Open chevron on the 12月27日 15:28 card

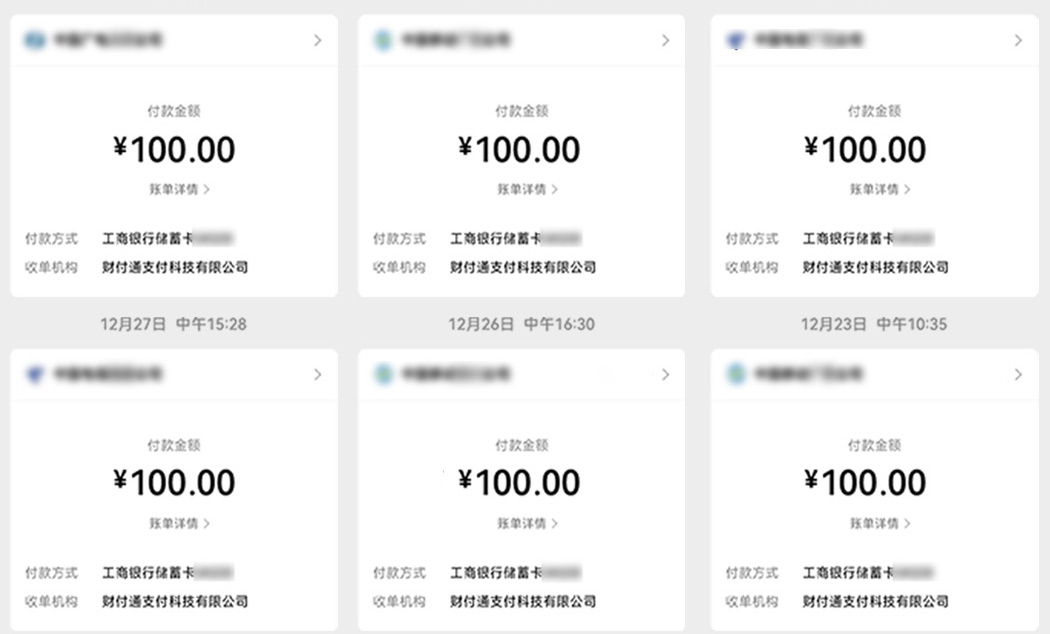pyautogui.click(x=318, y=375)
